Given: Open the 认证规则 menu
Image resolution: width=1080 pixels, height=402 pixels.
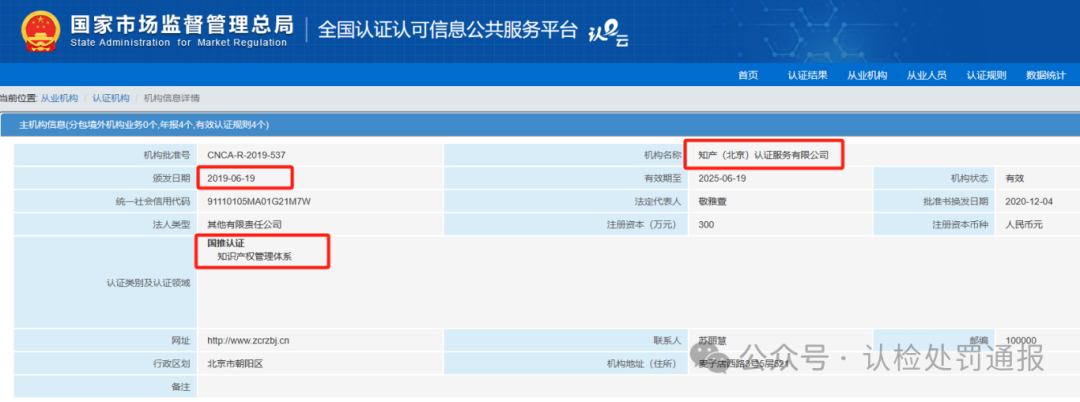Looking at the screenshot, I should pos(986,76).
